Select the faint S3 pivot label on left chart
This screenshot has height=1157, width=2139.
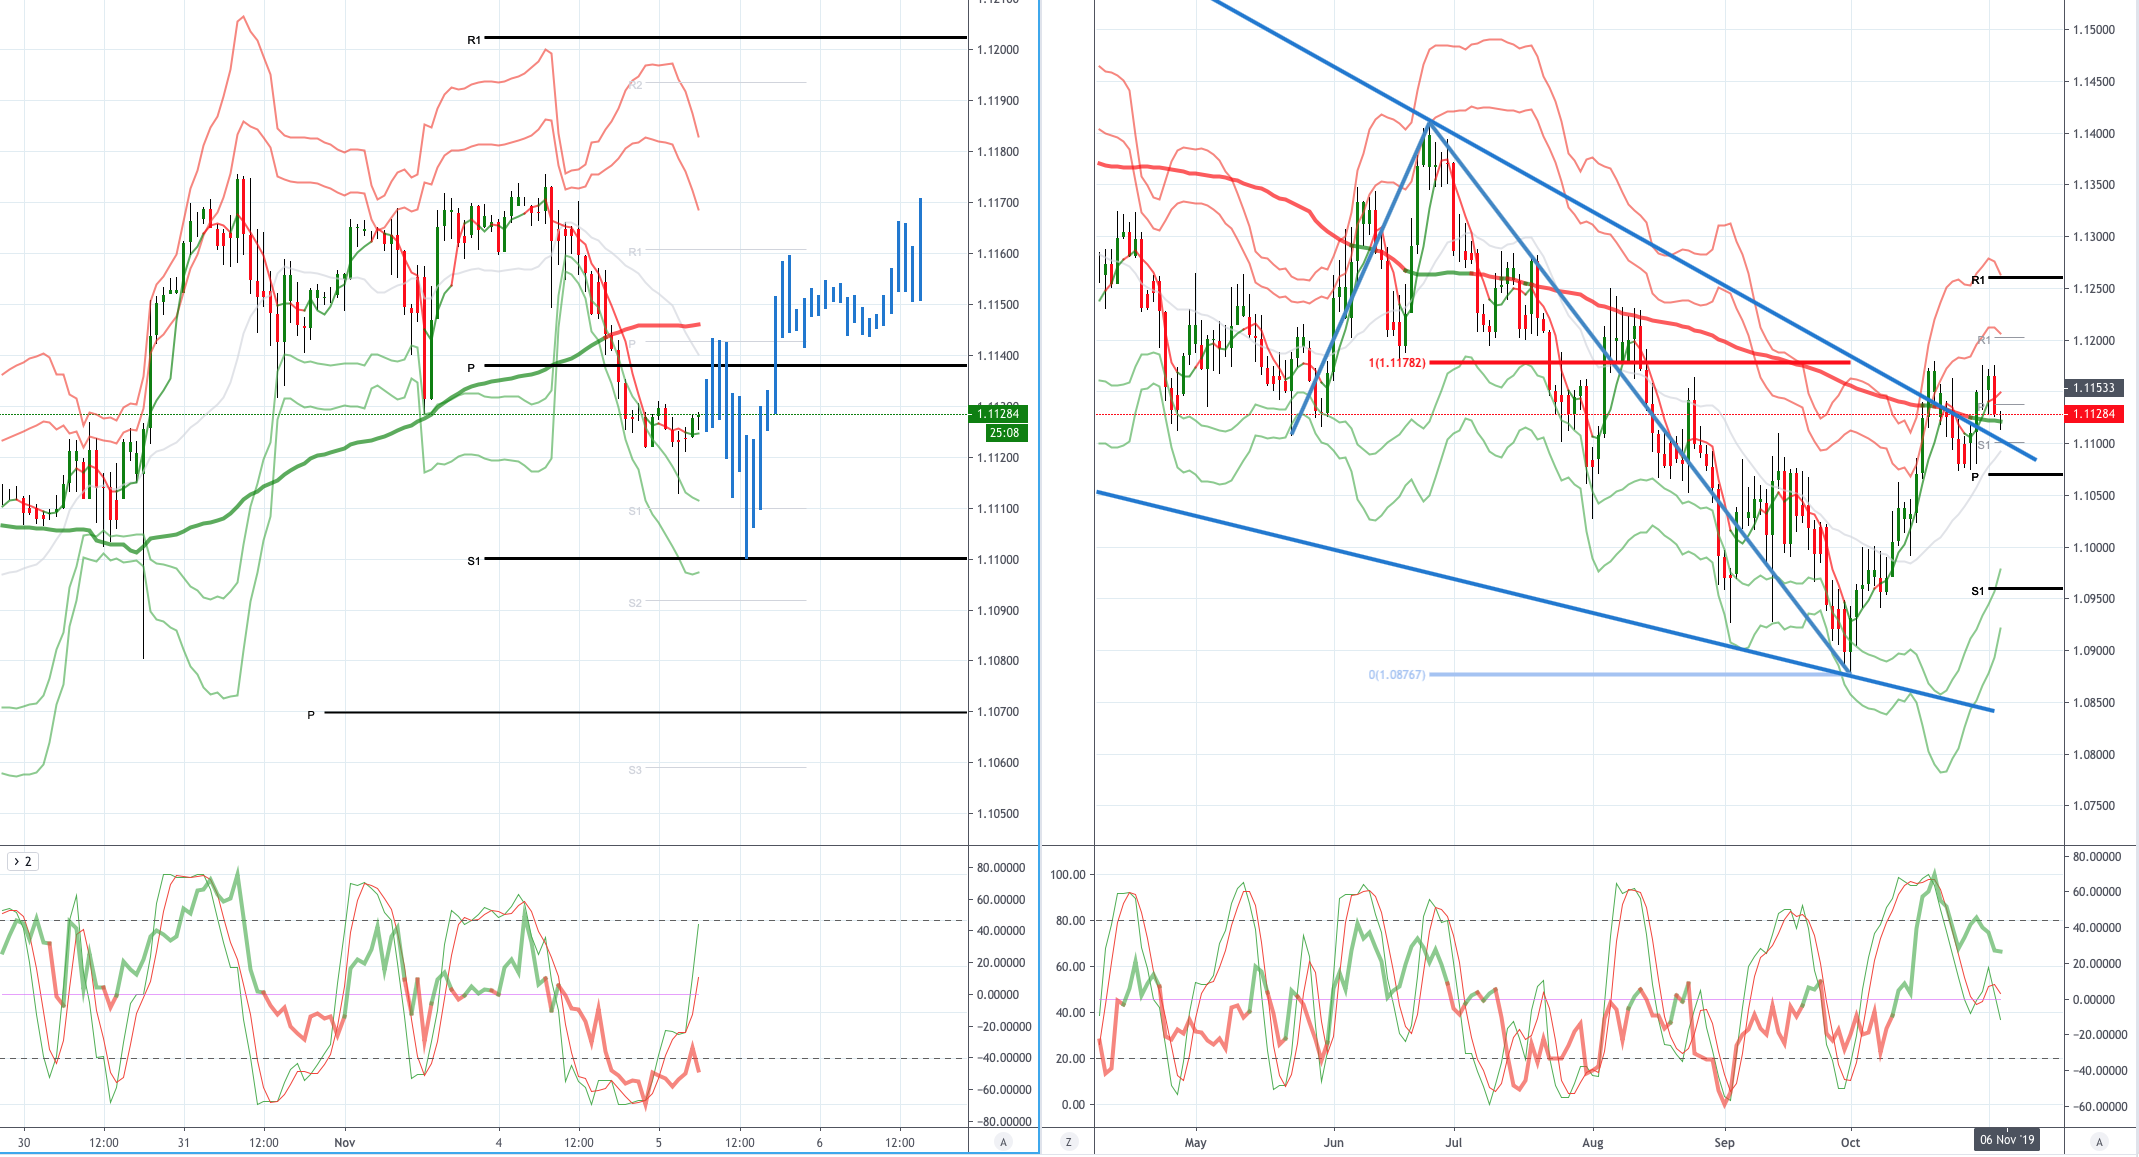pyautogui.click(x=635, y=770)
